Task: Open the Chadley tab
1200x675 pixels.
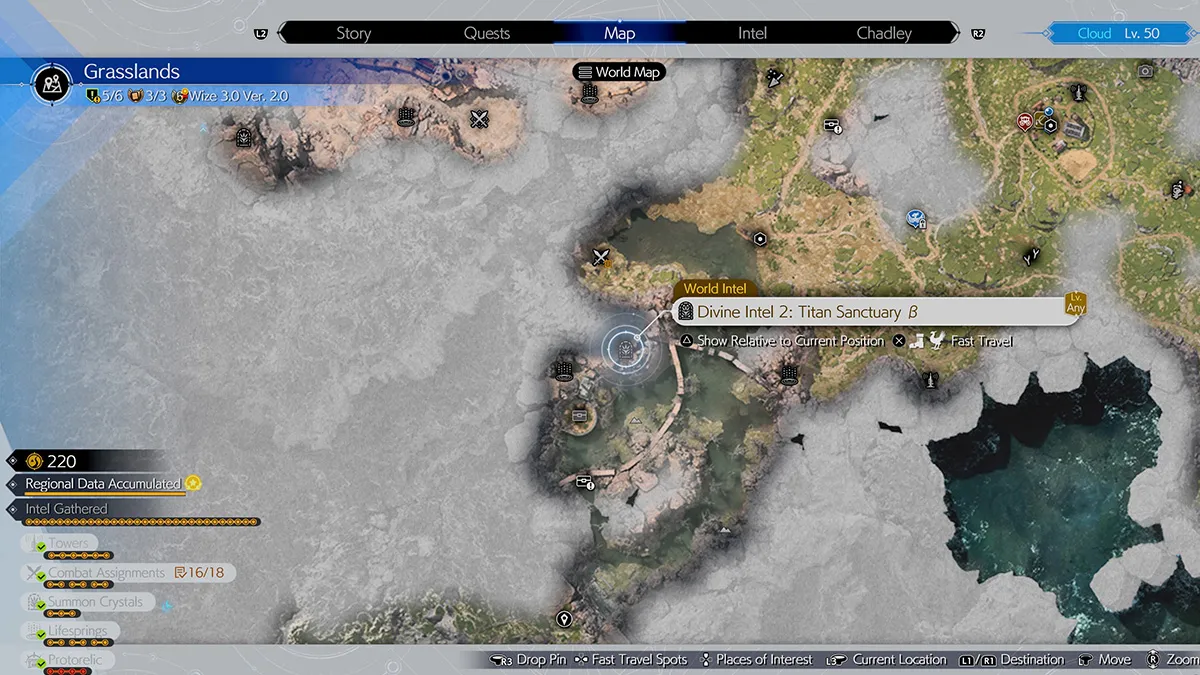Action: pyautogui.click(x=884, y=33)
